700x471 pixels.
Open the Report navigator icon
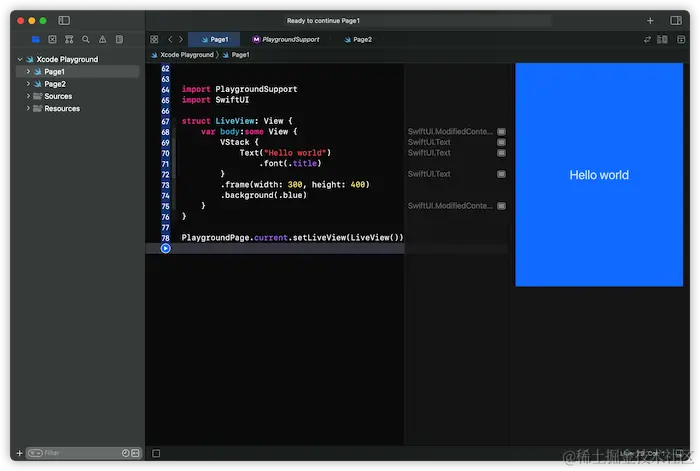(x=119, y=39)
